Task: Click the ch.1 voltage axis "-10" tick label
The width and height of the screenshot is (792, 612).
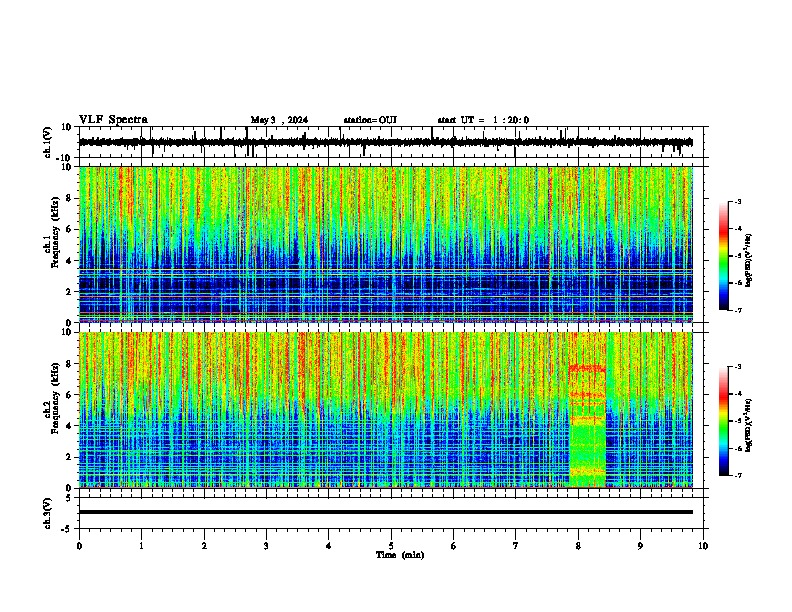Action: (64, 158)
